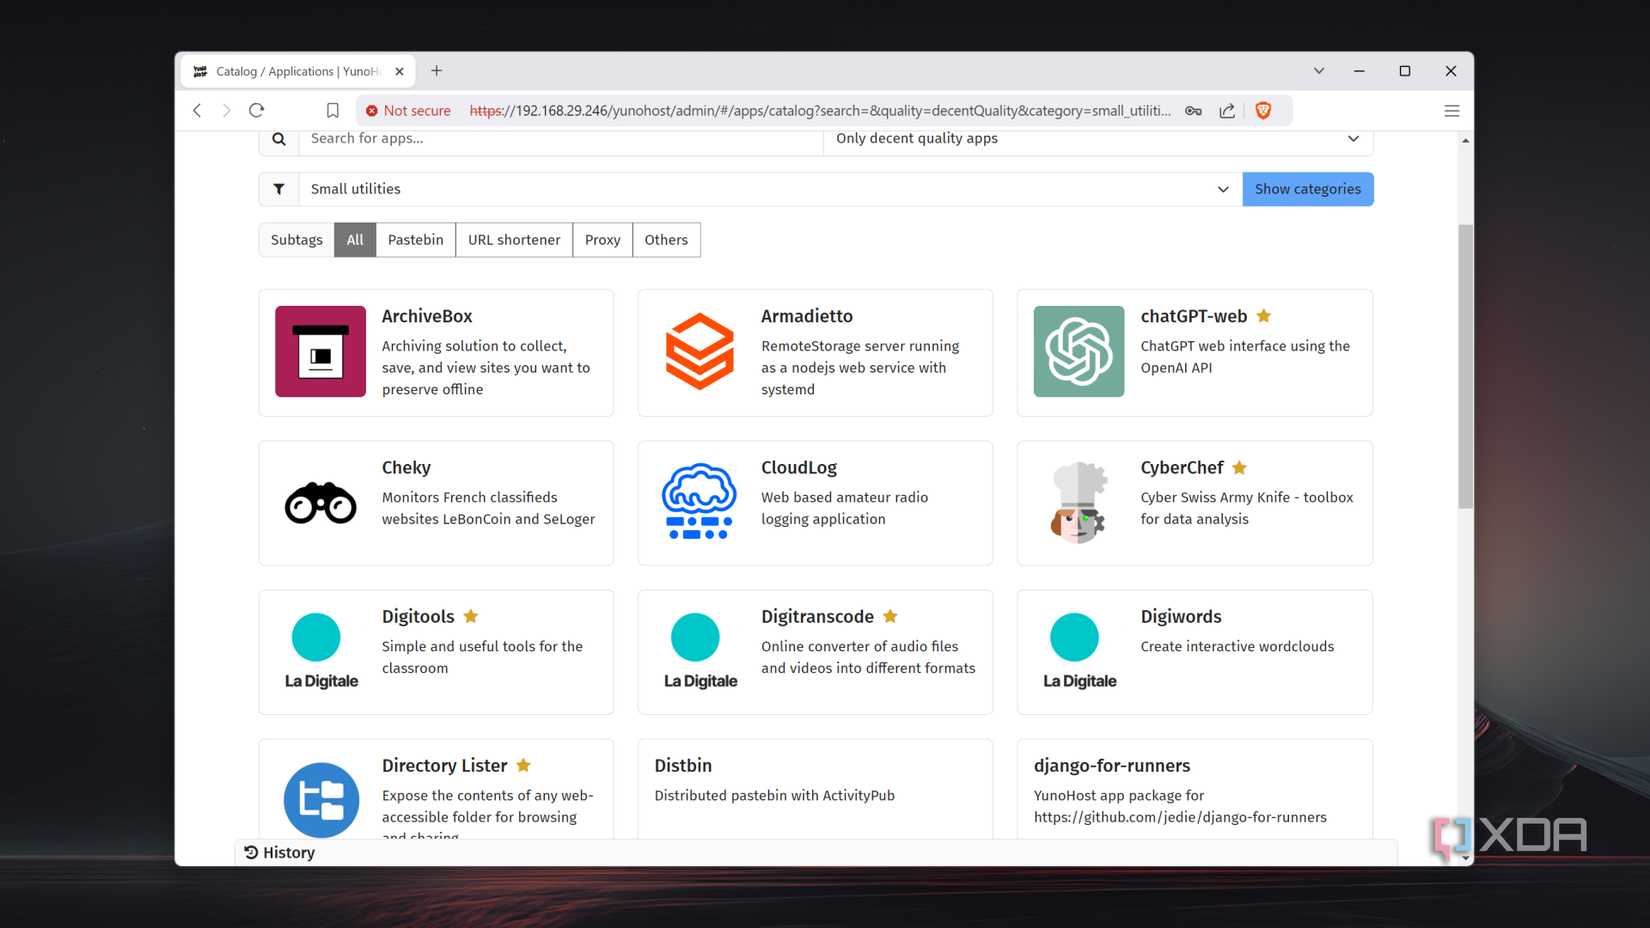Image resolution: width=1650 pixels, height=928 pixels.
Task: Expand the History panel at the bottom
Action: pos(280,852)
